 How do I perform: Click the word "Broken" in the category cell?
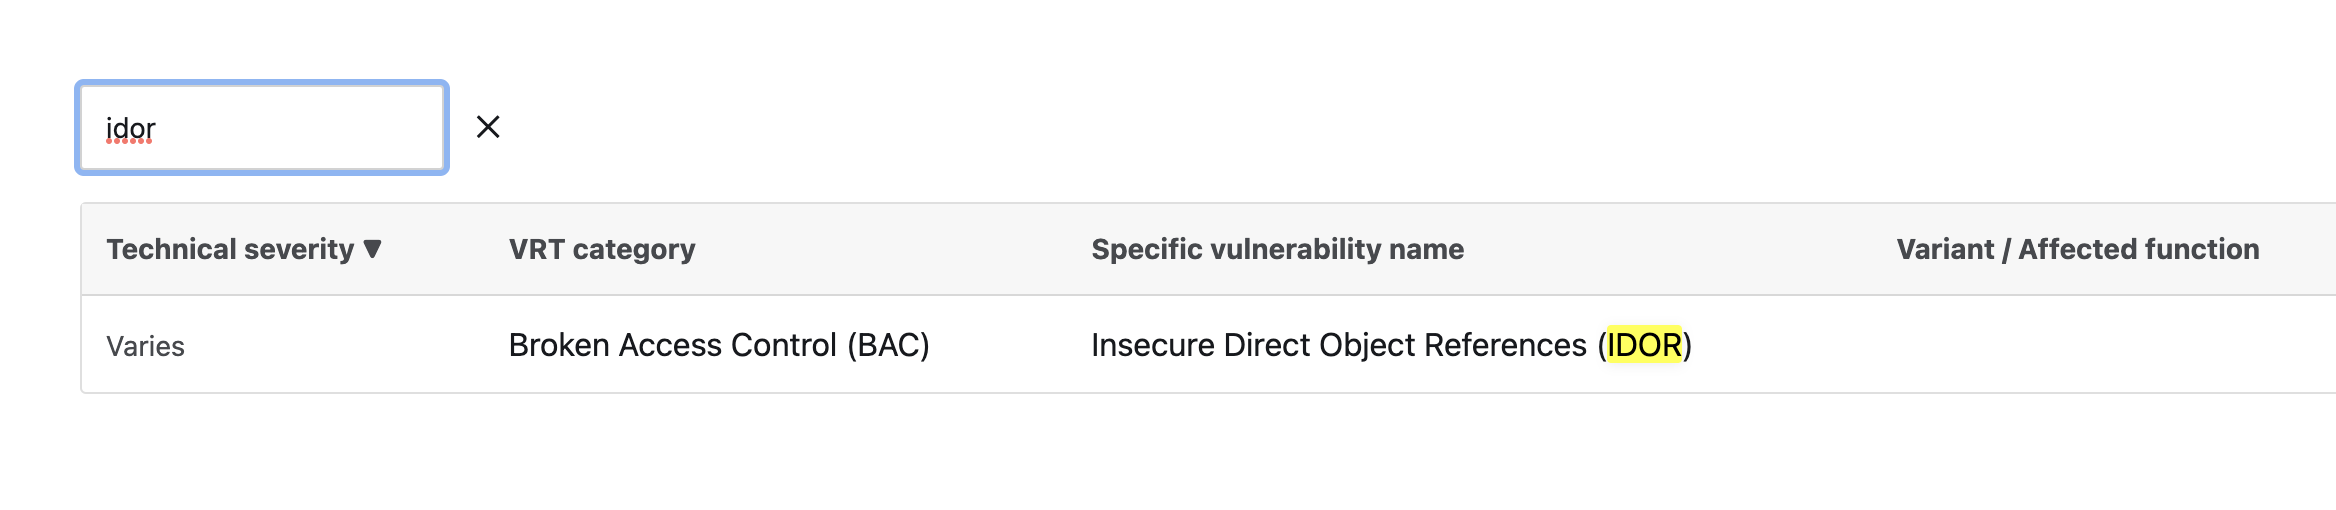tap(559, 345)
